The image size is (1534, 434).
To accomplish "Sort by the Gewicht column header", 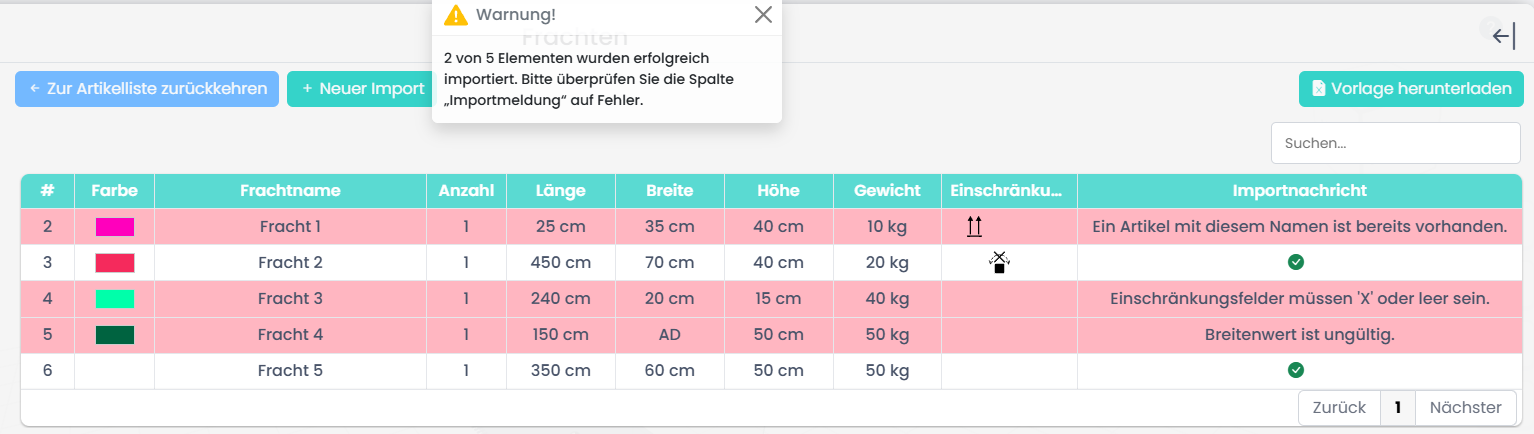I will (887, 190).
